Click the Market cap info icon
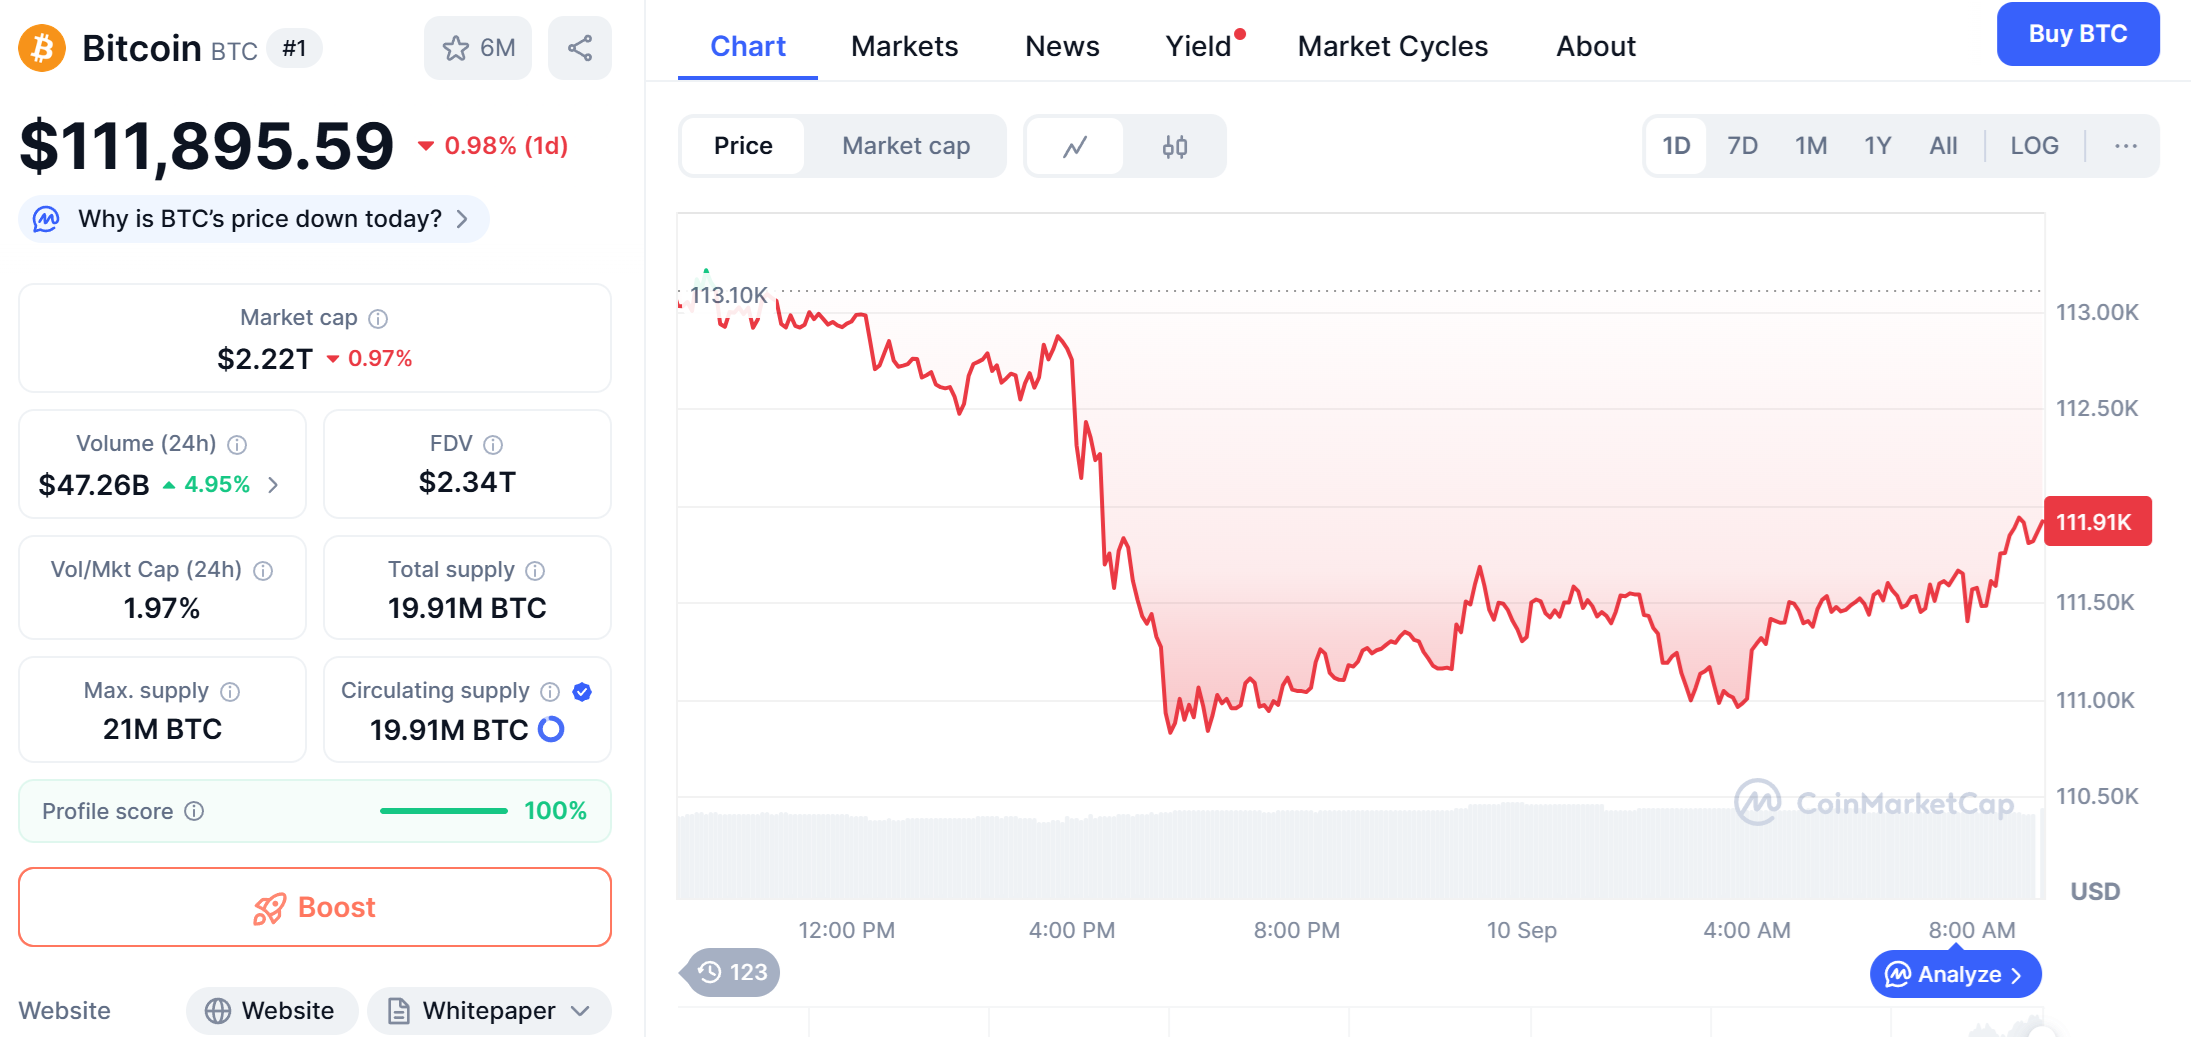This screenshot has width=2191, height=1037. pos(378,319)
